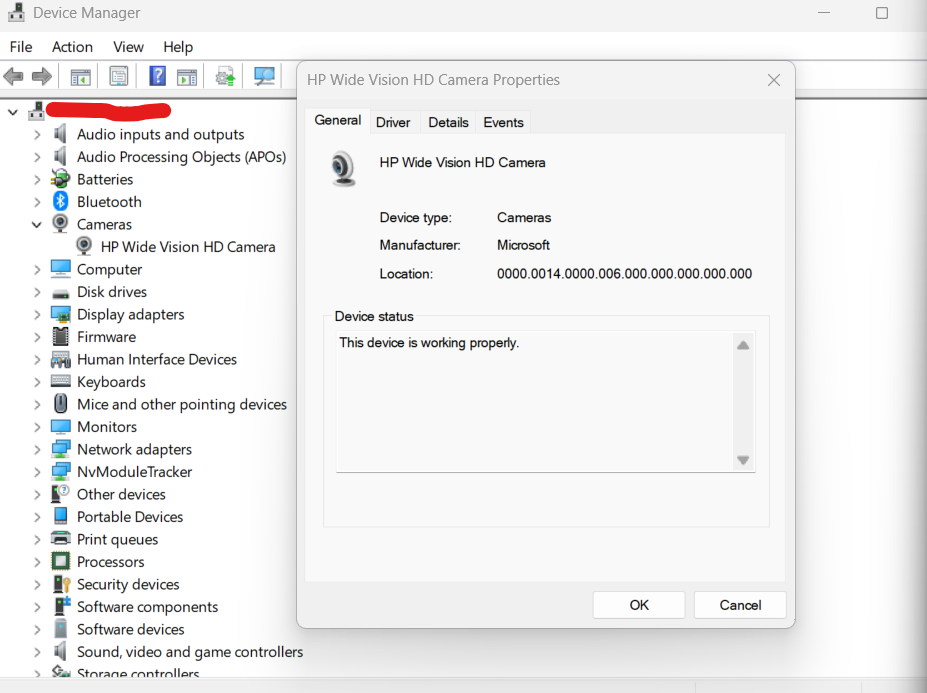Viewport: 927px width, 693px height.
Task: Click the Cancel button
Action: 739,604
